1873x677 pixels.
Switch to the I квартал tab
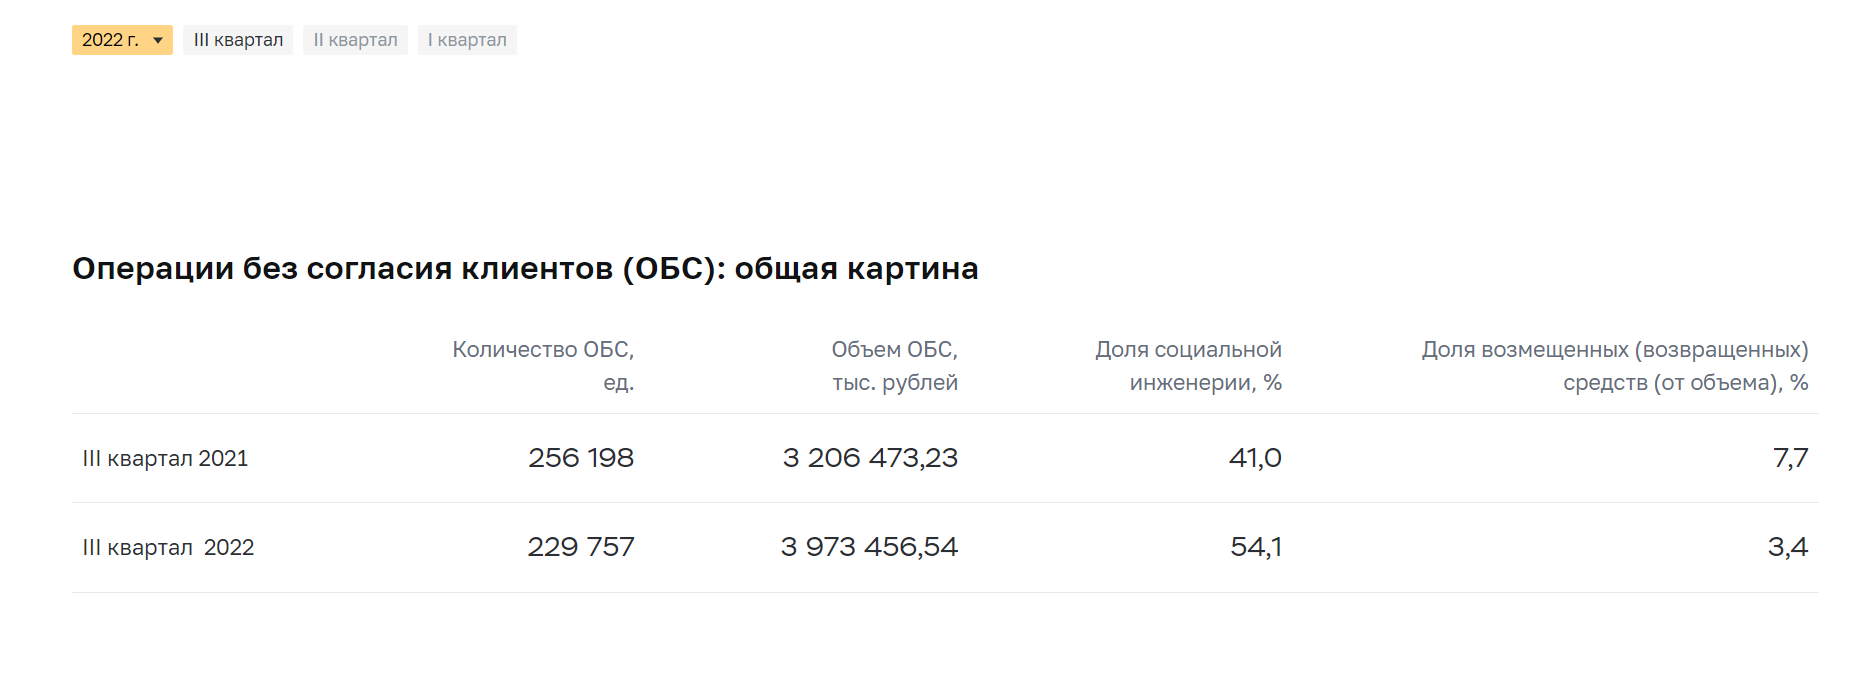pyautogui.click(x=467, y=40)
